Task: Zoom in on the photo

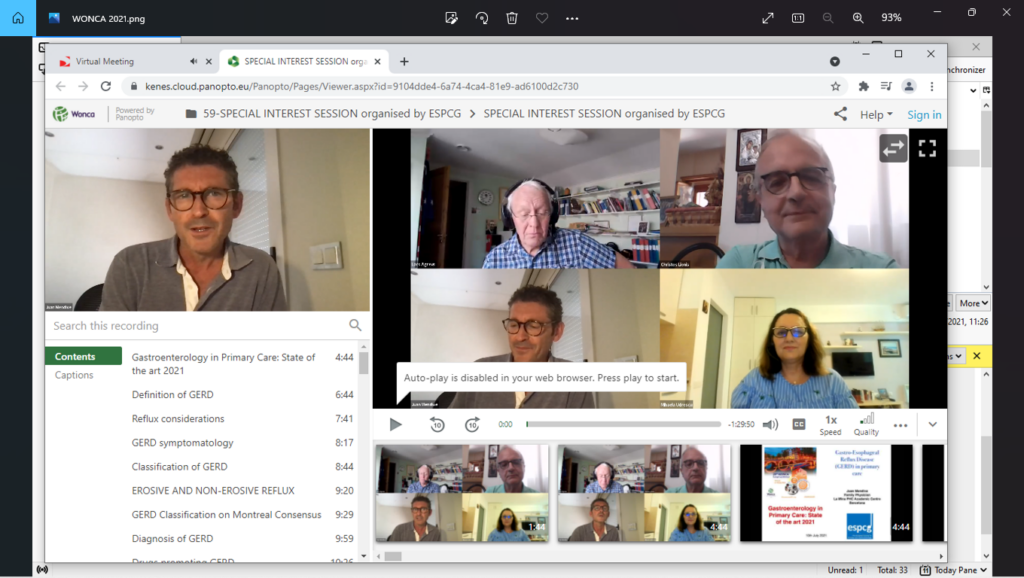Action: [858, 18]
